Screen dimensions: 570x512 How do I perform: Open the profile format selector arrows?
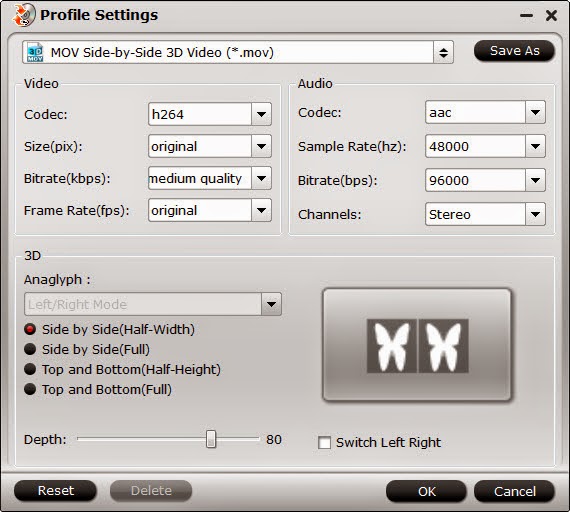pos(443,53)
